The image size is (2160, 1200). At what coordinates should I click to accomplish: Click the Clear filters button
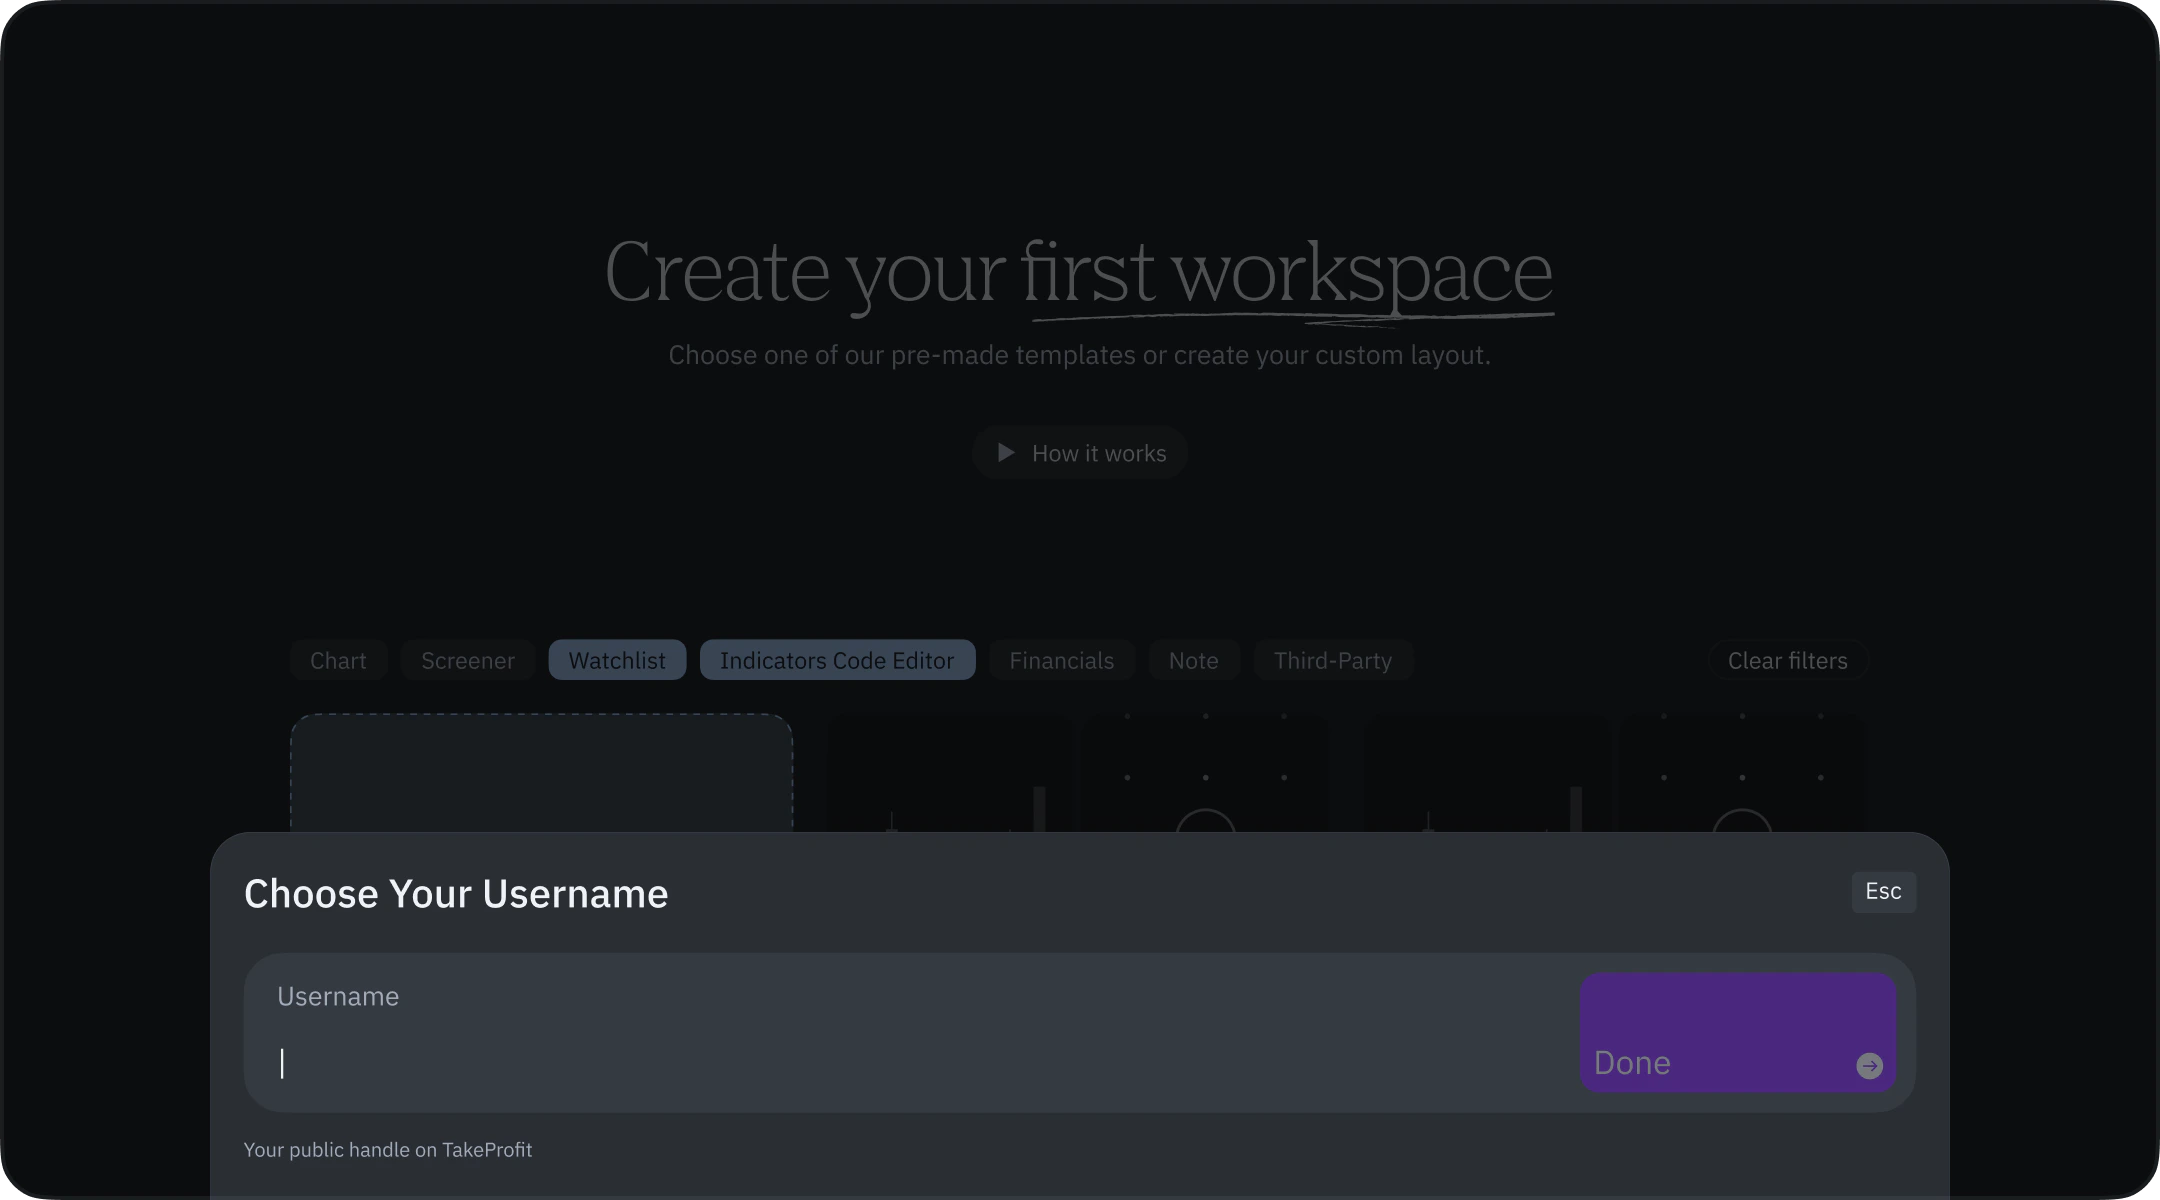[1787, 660]
